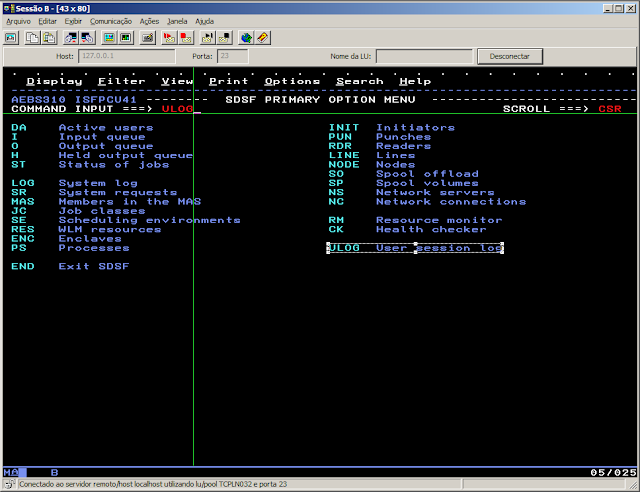The height and width of the screenshot is (492, 640).
Task: Open the Exibir menu
Action: [73, 21]
